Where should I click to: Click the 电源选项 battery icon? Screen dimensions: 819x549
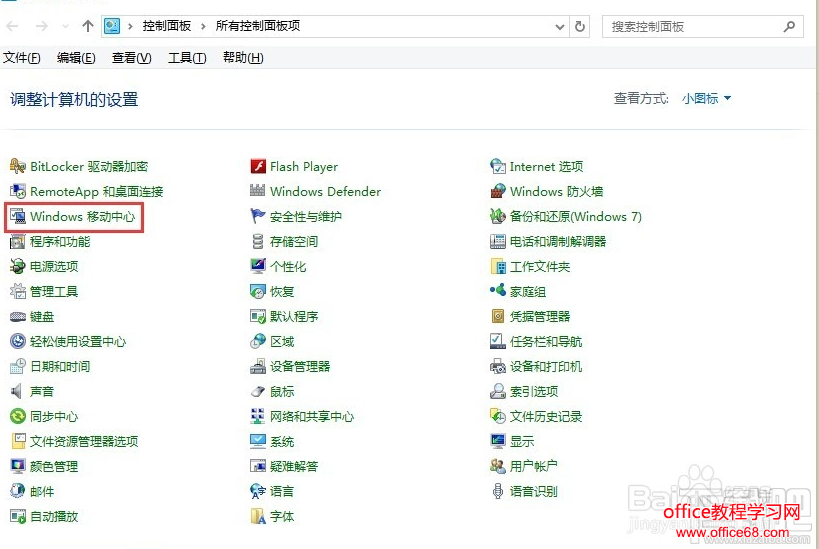[x=17, y=266]
